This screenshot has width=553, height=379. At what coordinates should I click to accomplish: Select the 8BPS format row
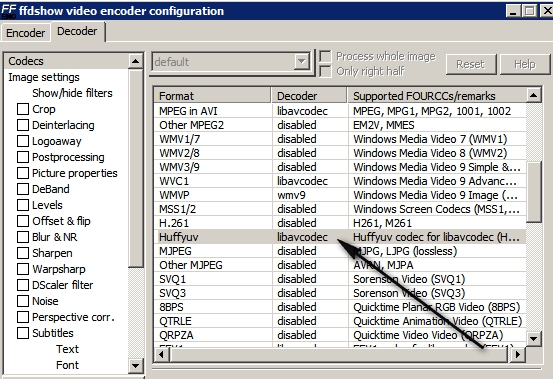(x=340, y=307)
